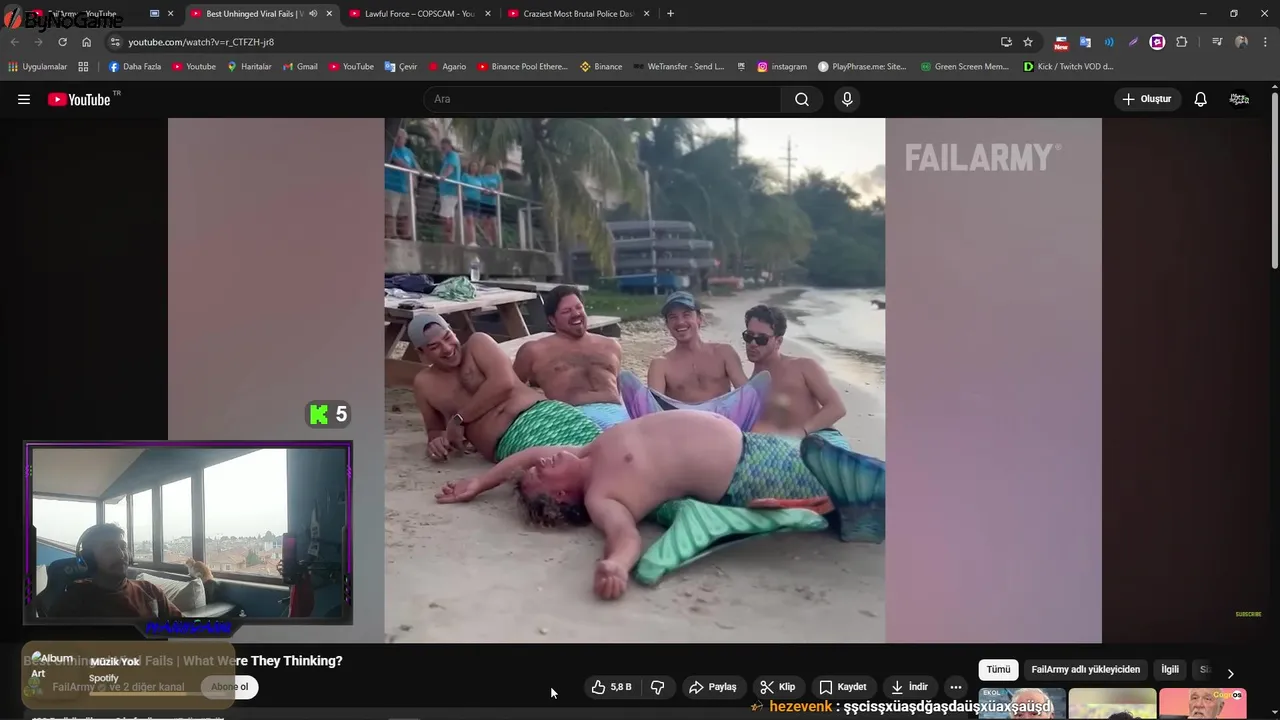Select the Tümü filter chip
Screen dimensions: 1280x720
998,670
